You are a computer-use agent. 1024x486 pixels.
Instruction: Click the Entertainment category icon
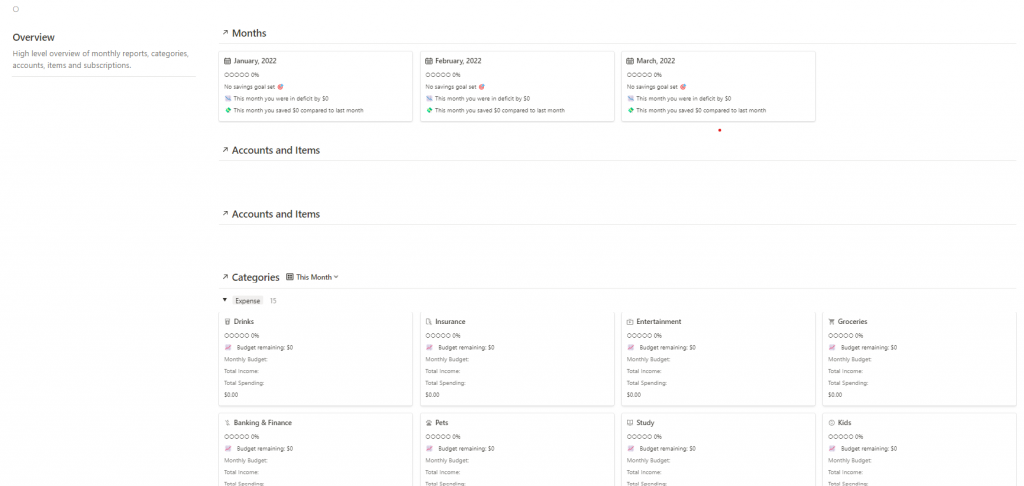(630, 322)
